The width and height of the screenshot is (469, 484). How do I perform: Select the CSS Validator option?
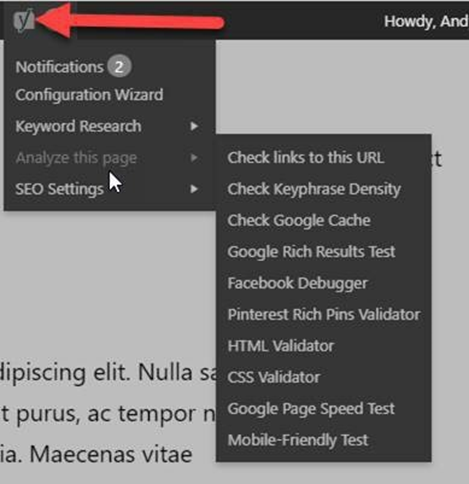pyautogui.click(x=274, y=377)
